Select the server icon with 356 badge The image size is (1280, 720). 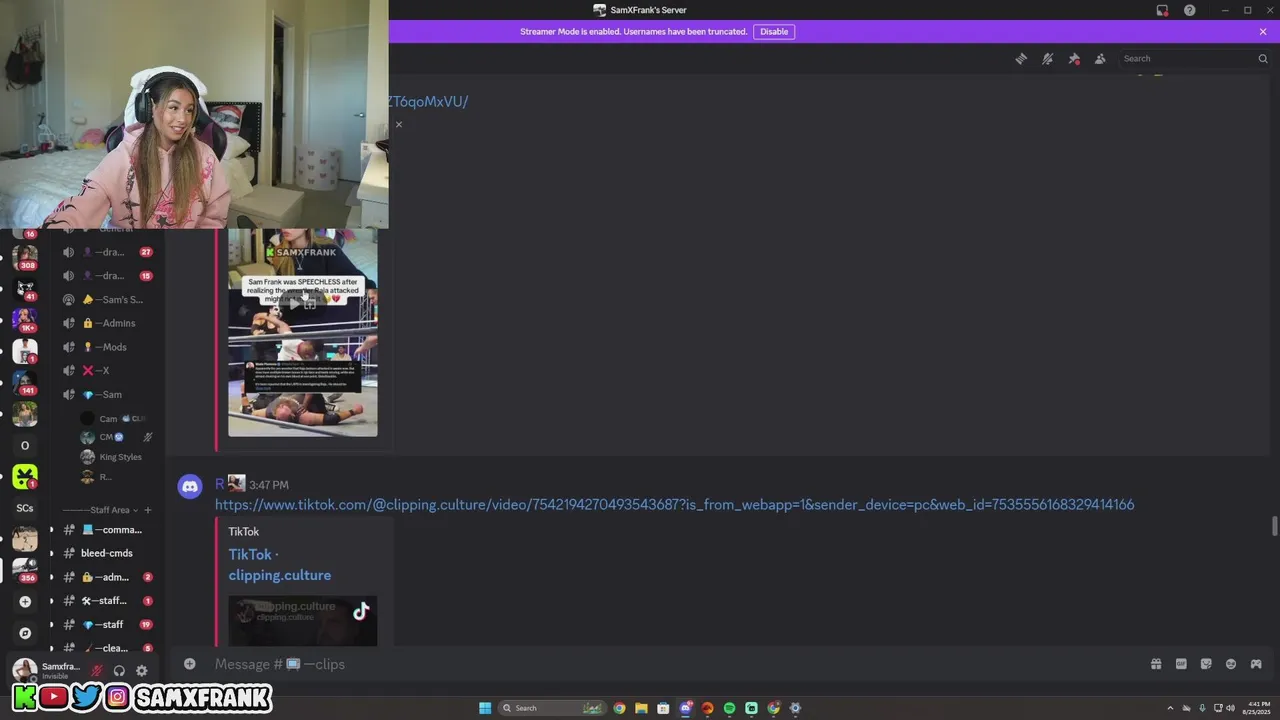tap(25, 570)
